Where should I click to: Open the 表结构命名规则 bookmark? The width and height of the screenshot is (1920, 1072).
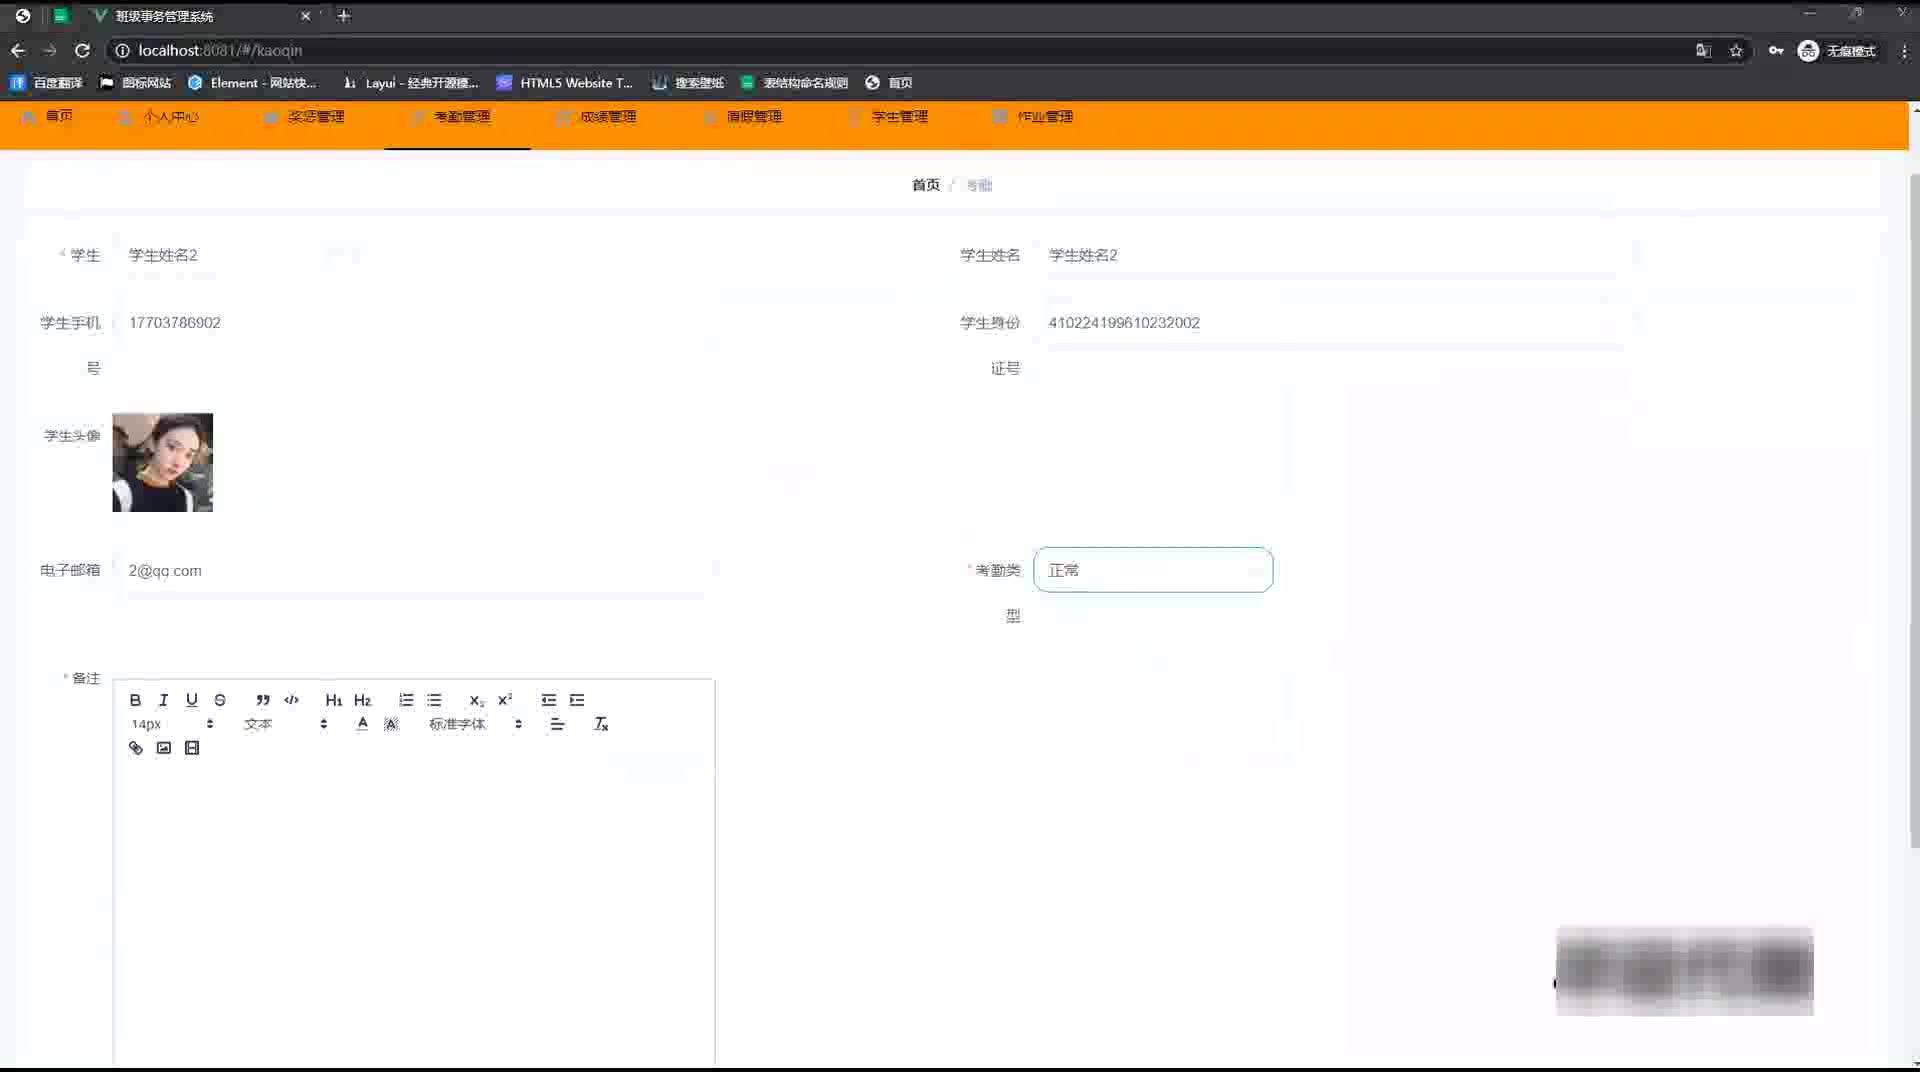click(795, 83)
